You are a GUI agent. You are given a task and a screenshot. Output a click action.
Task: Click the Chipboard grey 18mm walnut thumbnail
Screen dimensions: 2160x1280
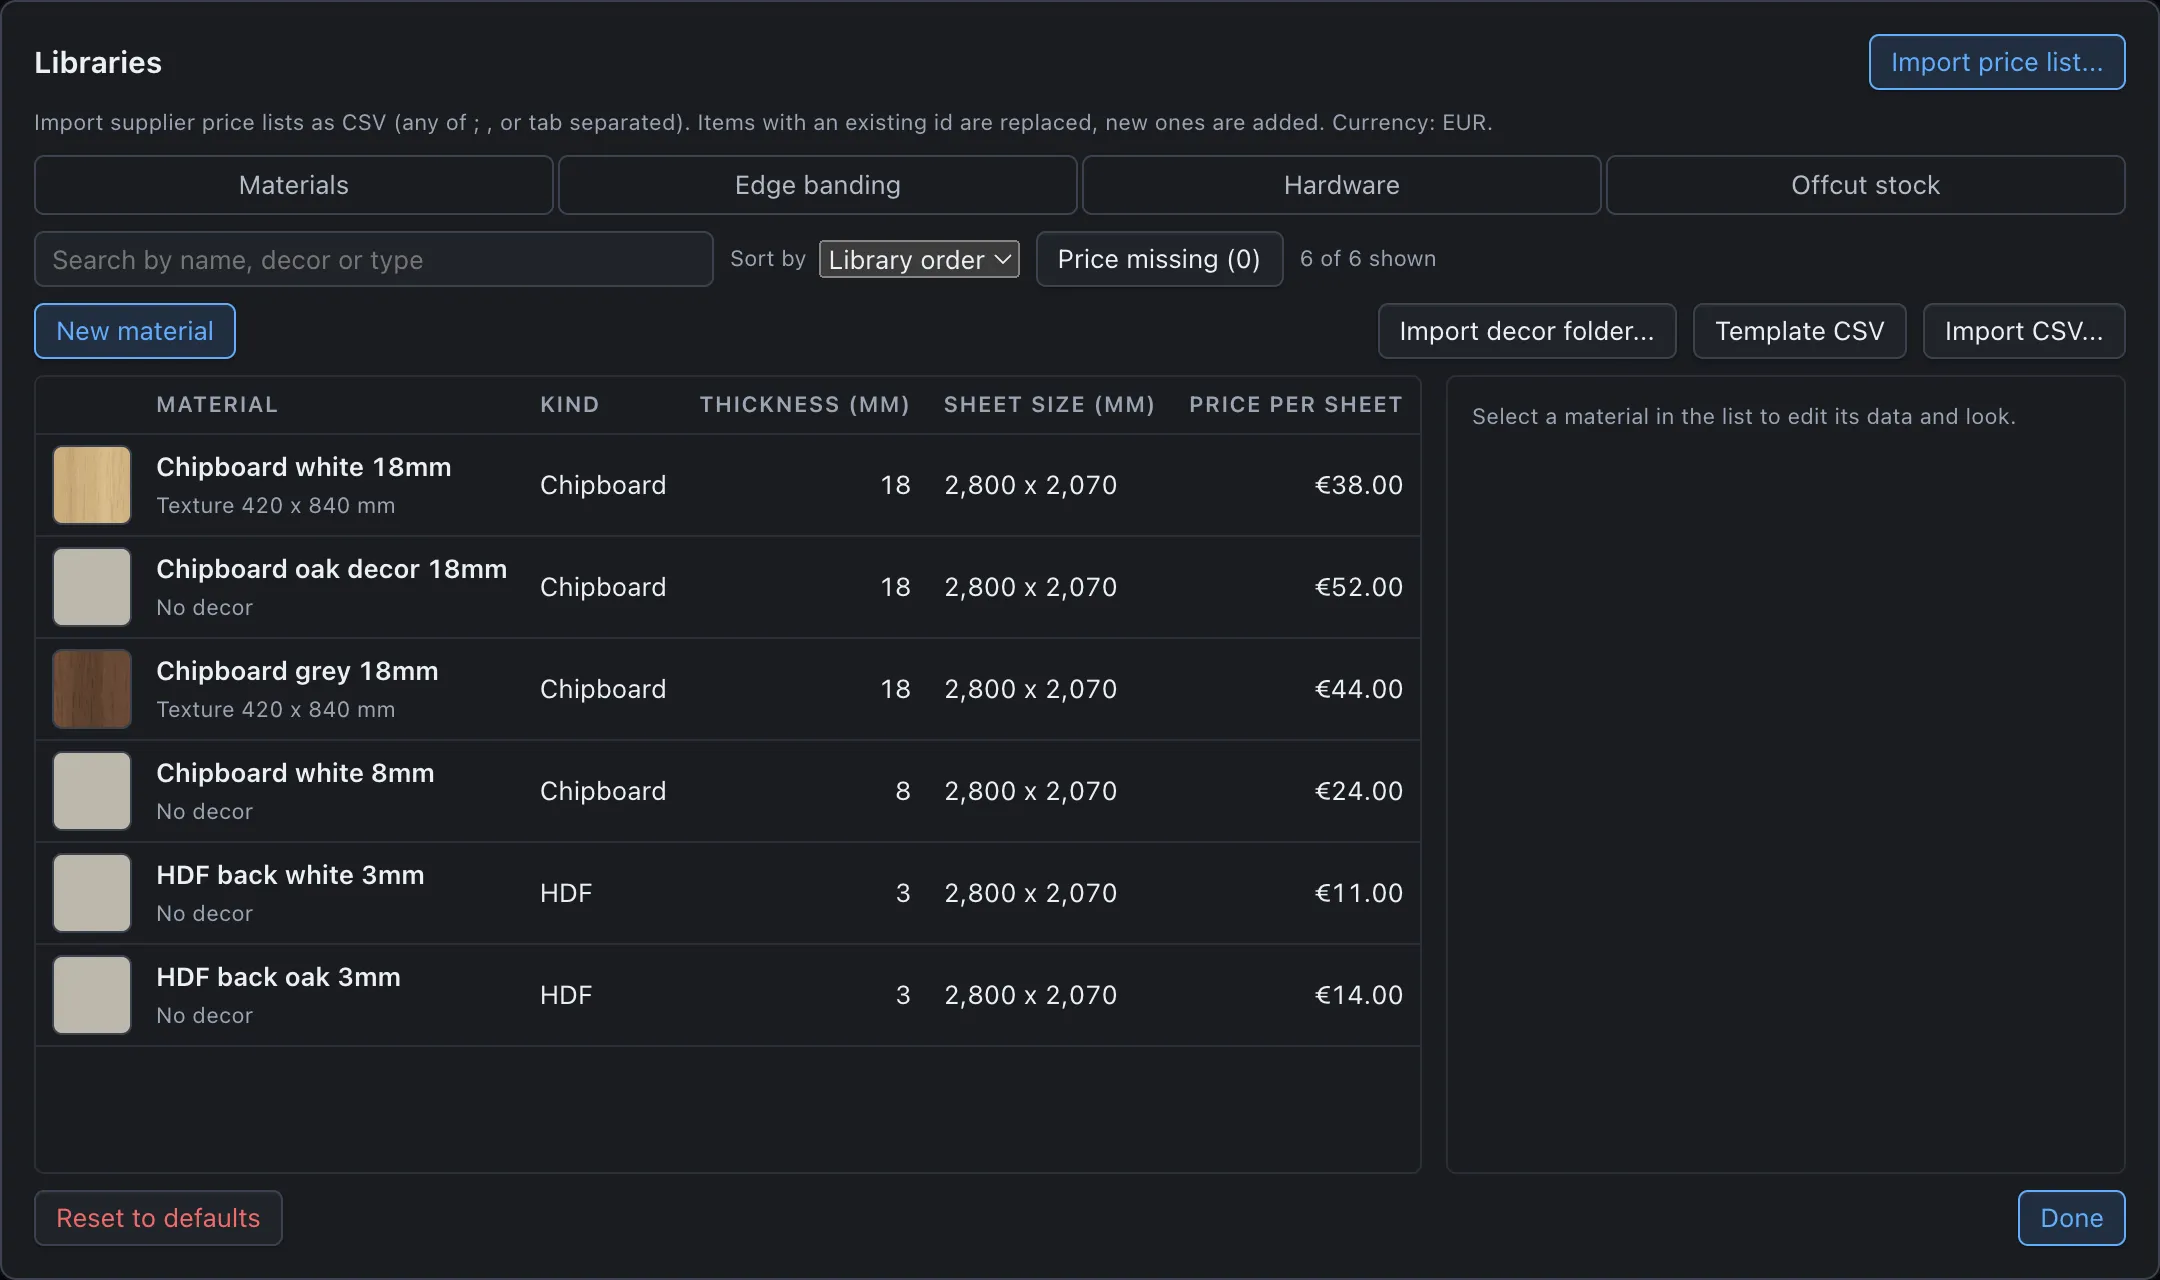coord(92,689)
